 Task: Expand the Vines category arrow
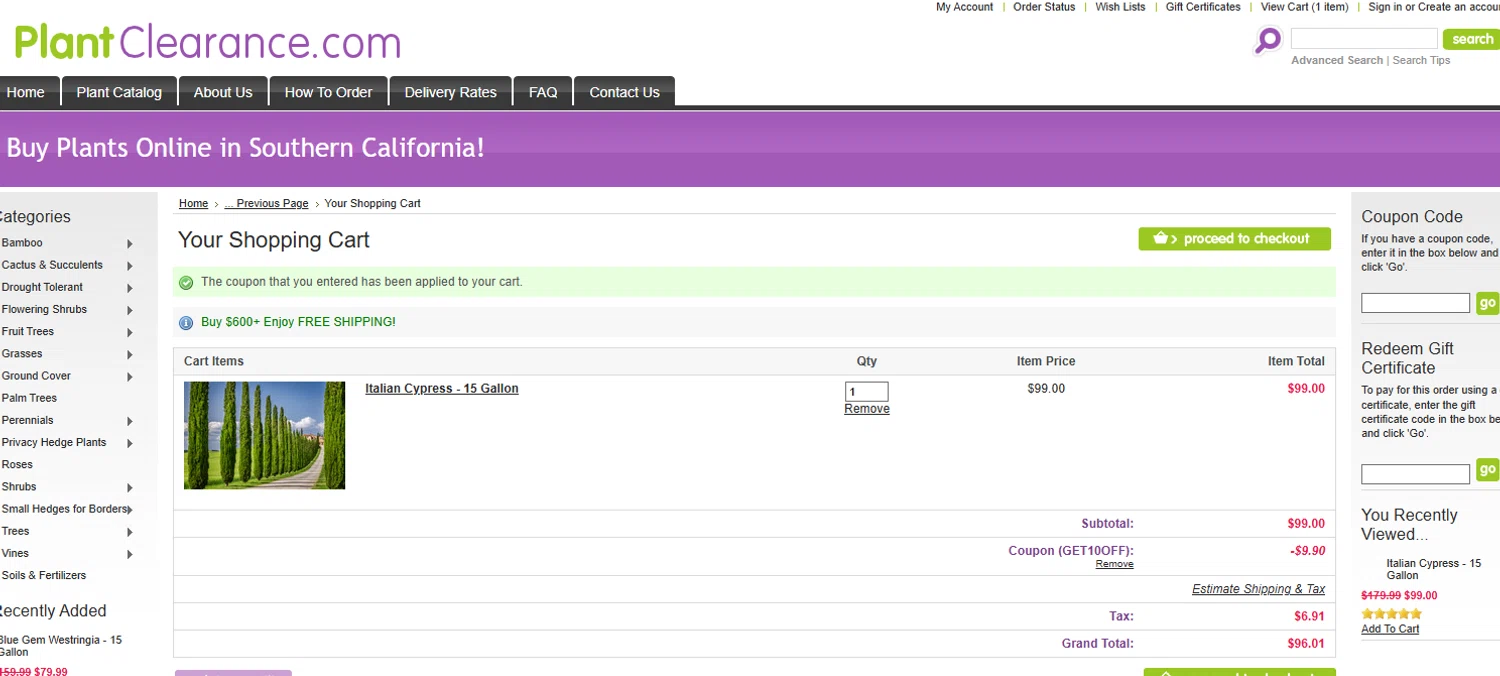tap(130, 554)
